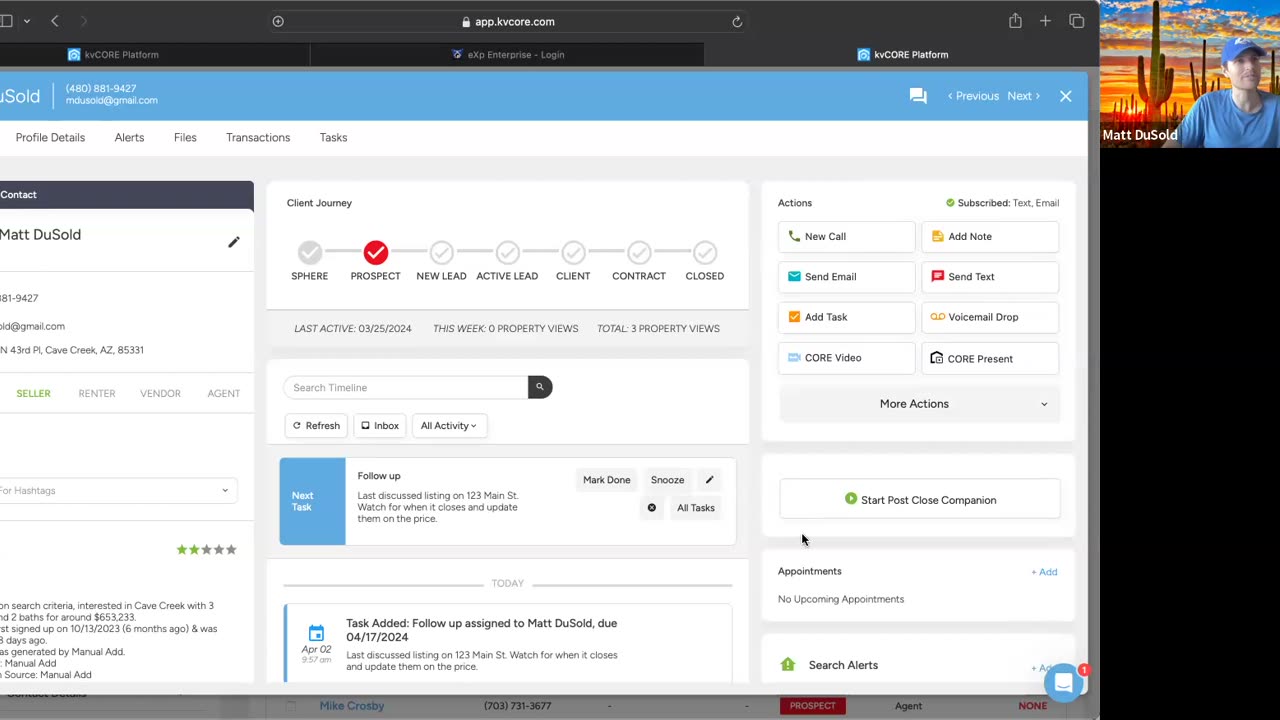Mark the Follow up task done

coord(607,480)
